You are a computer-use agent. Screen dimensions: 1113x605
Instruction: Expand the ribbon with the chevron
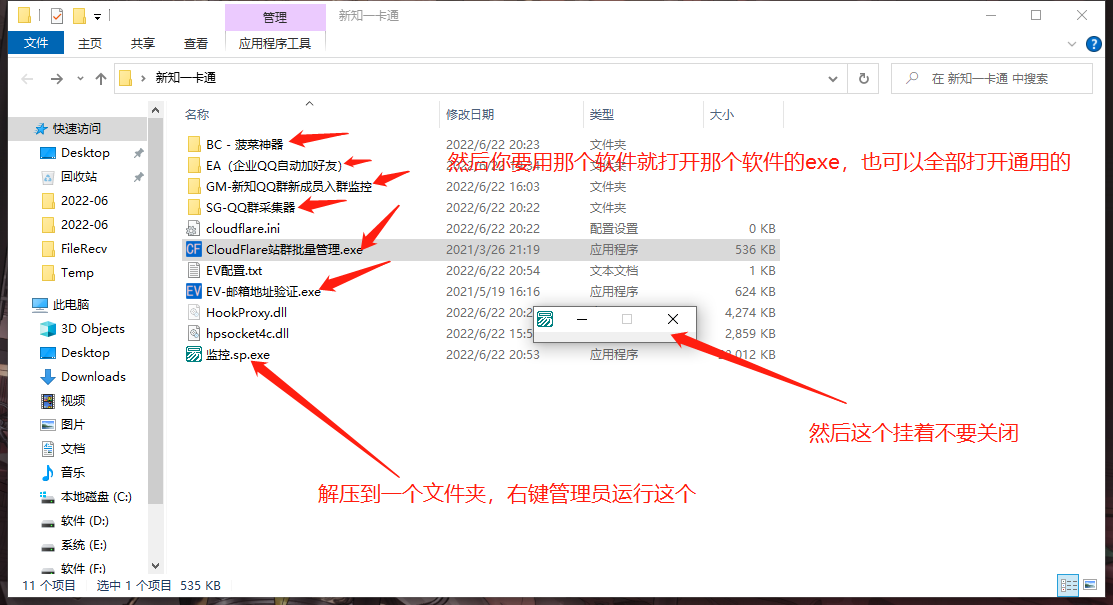coord(1072,44)
